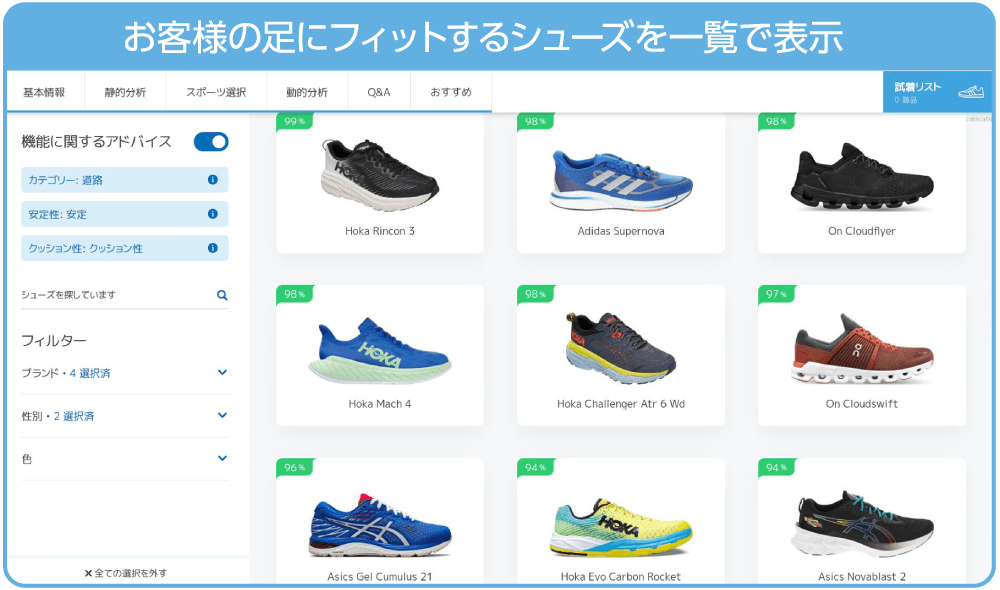Expand the ブランド filter chevron
The height and width of the screenshot is (590, 1000).
(222, 372)
